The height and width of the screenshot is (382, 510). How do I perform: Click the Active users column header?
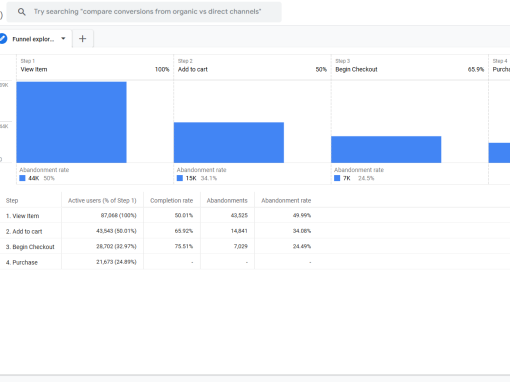pos(102,201)
